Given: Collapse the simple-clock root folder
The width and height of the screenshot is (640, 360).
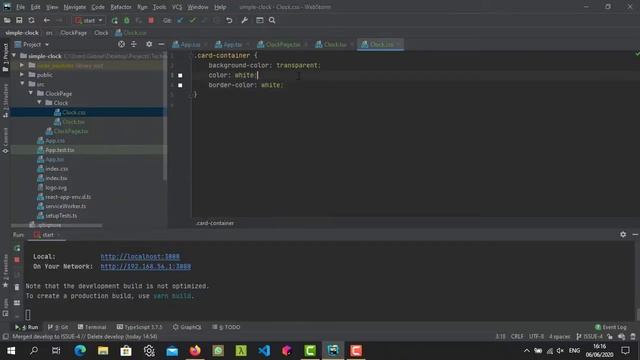Looking at the screenshot, I should coord(14,56).
